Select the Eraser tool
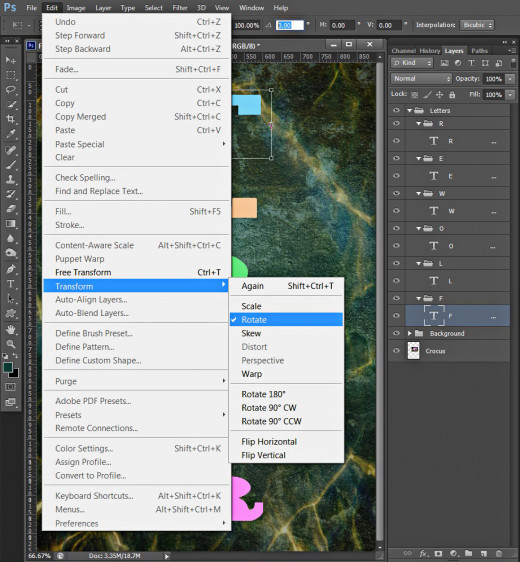This screenshot has height=562, width=520. 11,209
